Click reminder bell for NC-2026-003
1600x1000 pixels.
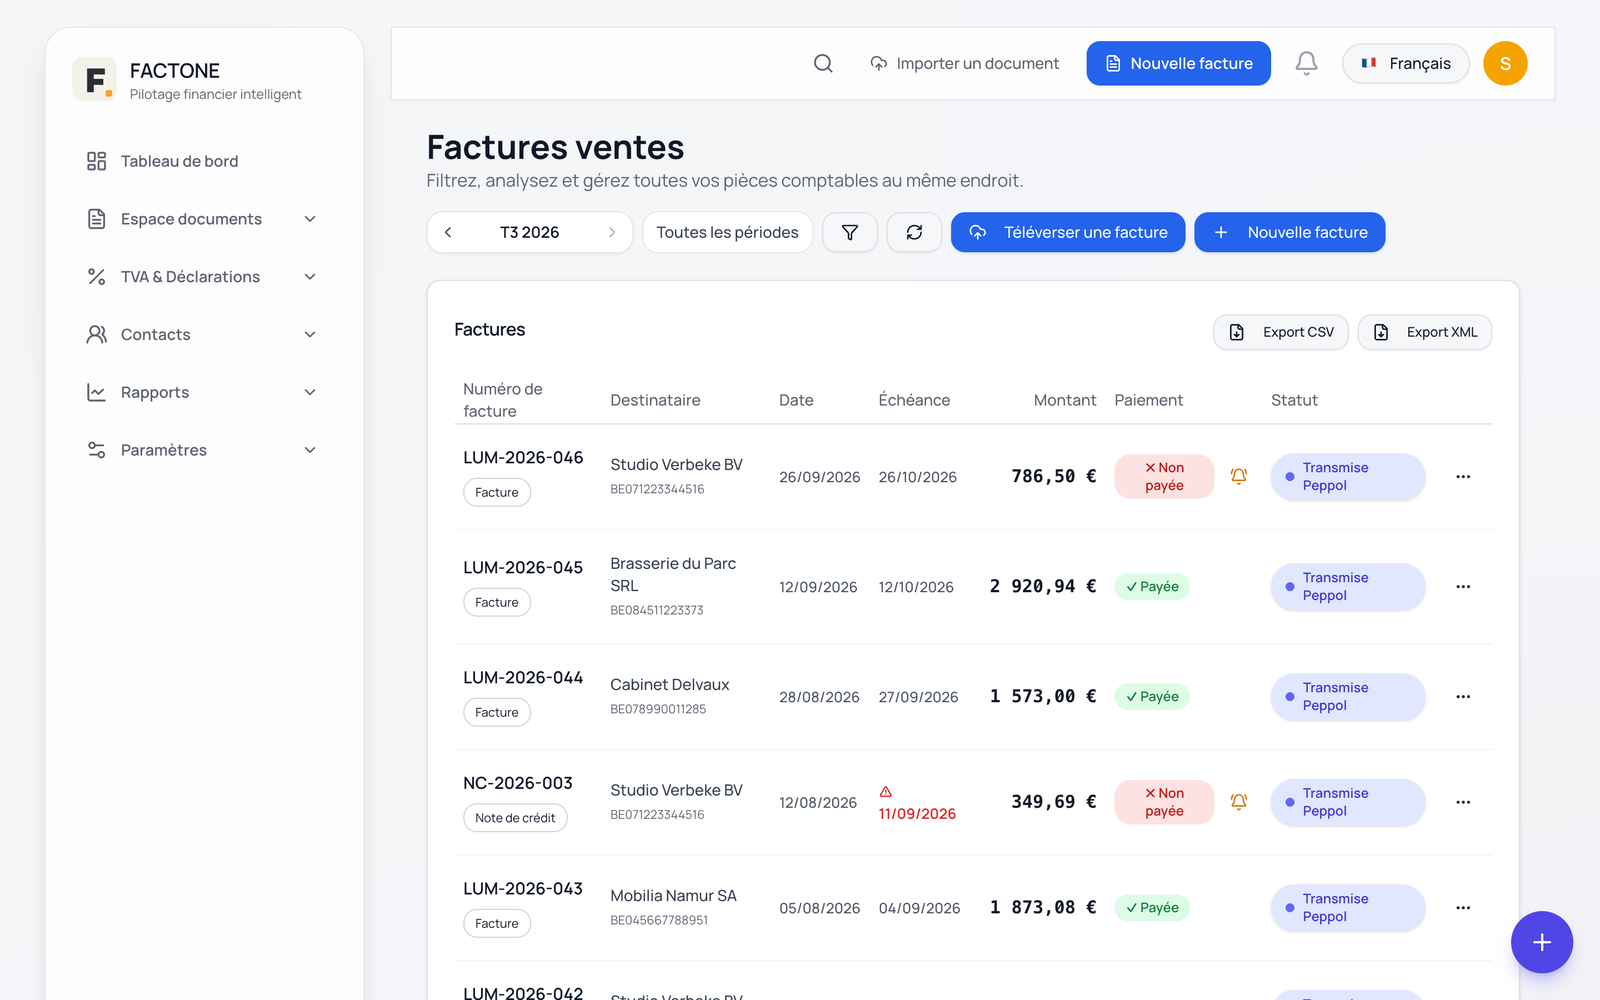point(1238,802)
